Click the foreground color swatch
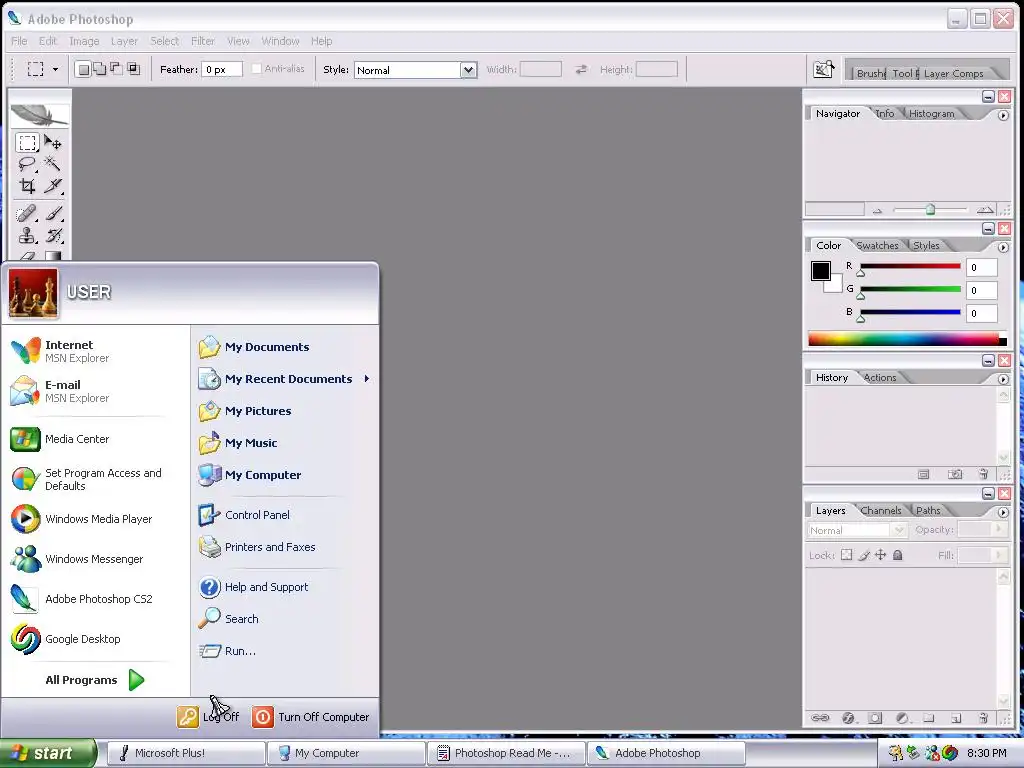 (821, 270)
